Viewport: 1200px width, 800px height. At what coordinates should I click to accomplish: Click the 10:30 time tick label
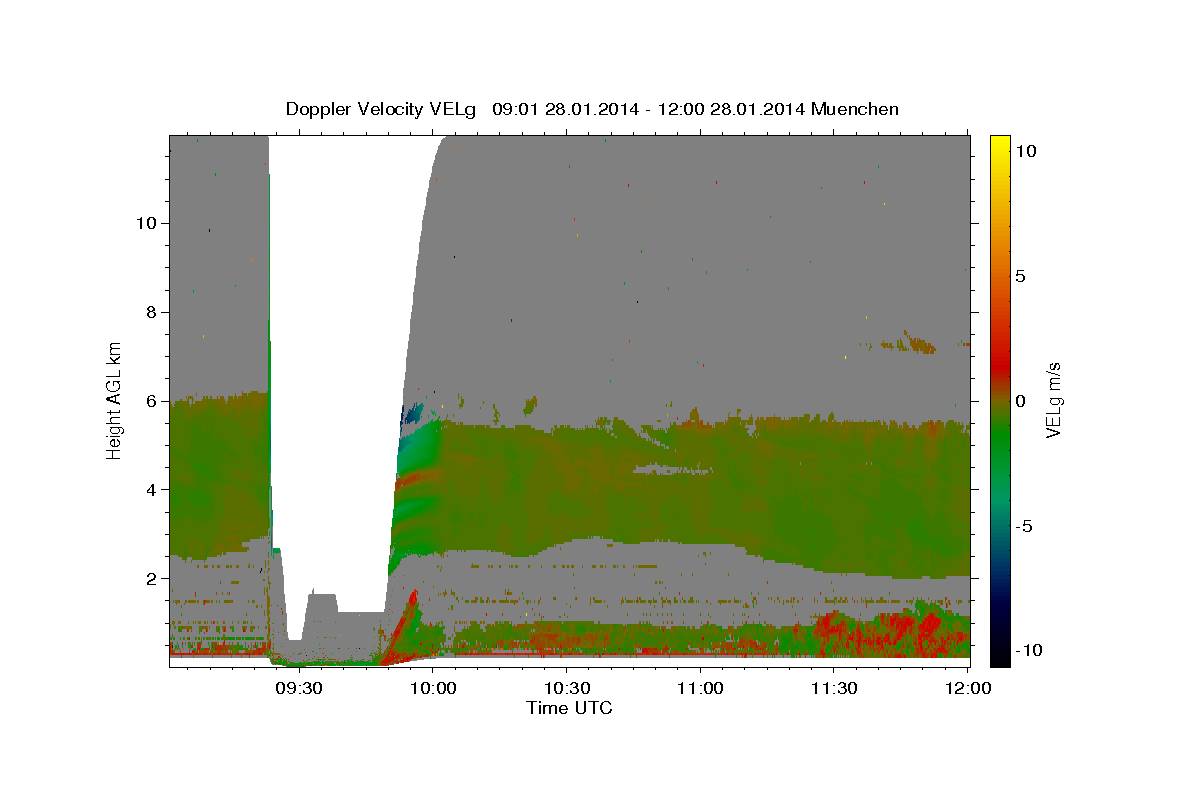tap(566, 688)
